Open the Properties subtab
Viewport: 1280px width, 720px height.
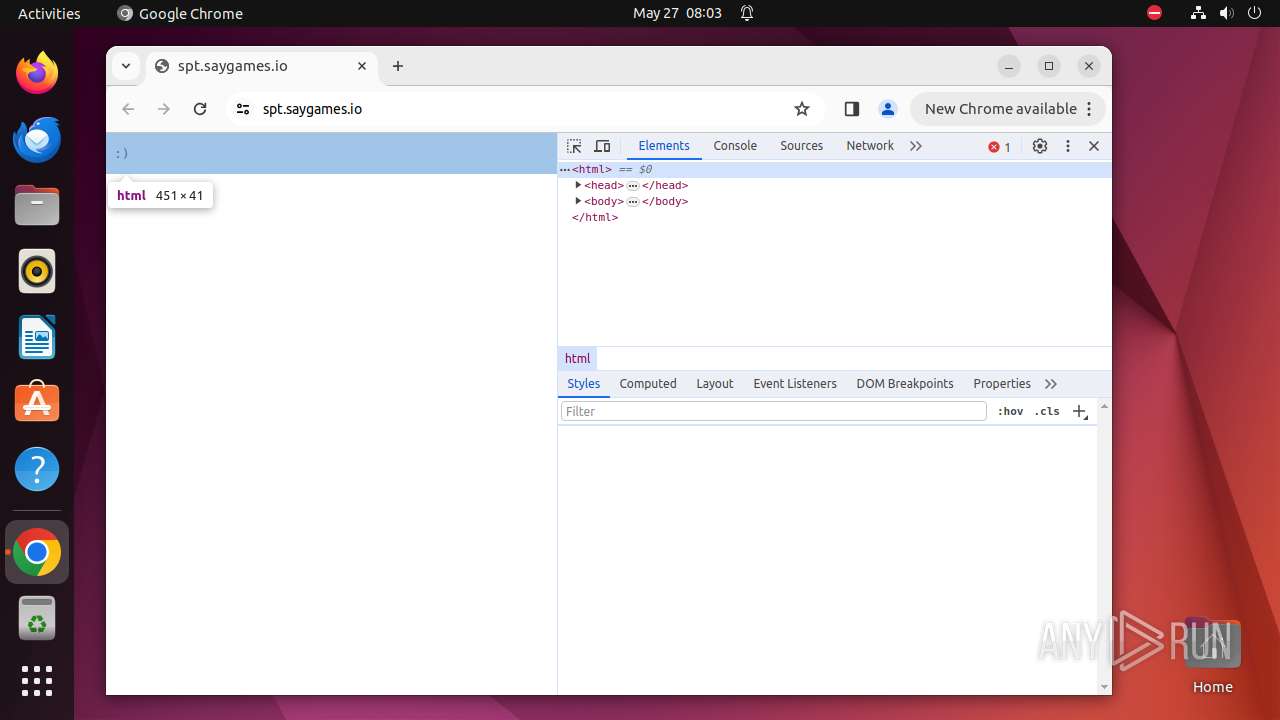(x=1002, y=384)
